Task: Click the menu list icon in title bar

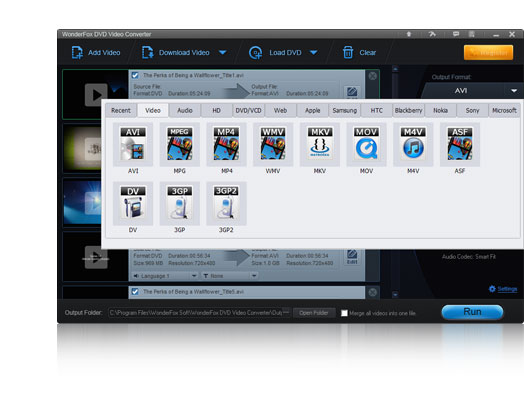Action: pos(472,34)
